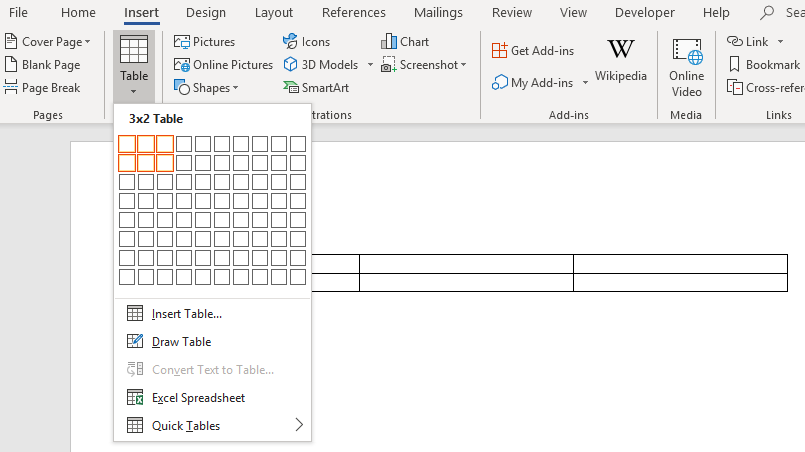The width and height of the screenshot is (805, 452).
Task: Switch to the Layout tab
Action: pos(274,12)
